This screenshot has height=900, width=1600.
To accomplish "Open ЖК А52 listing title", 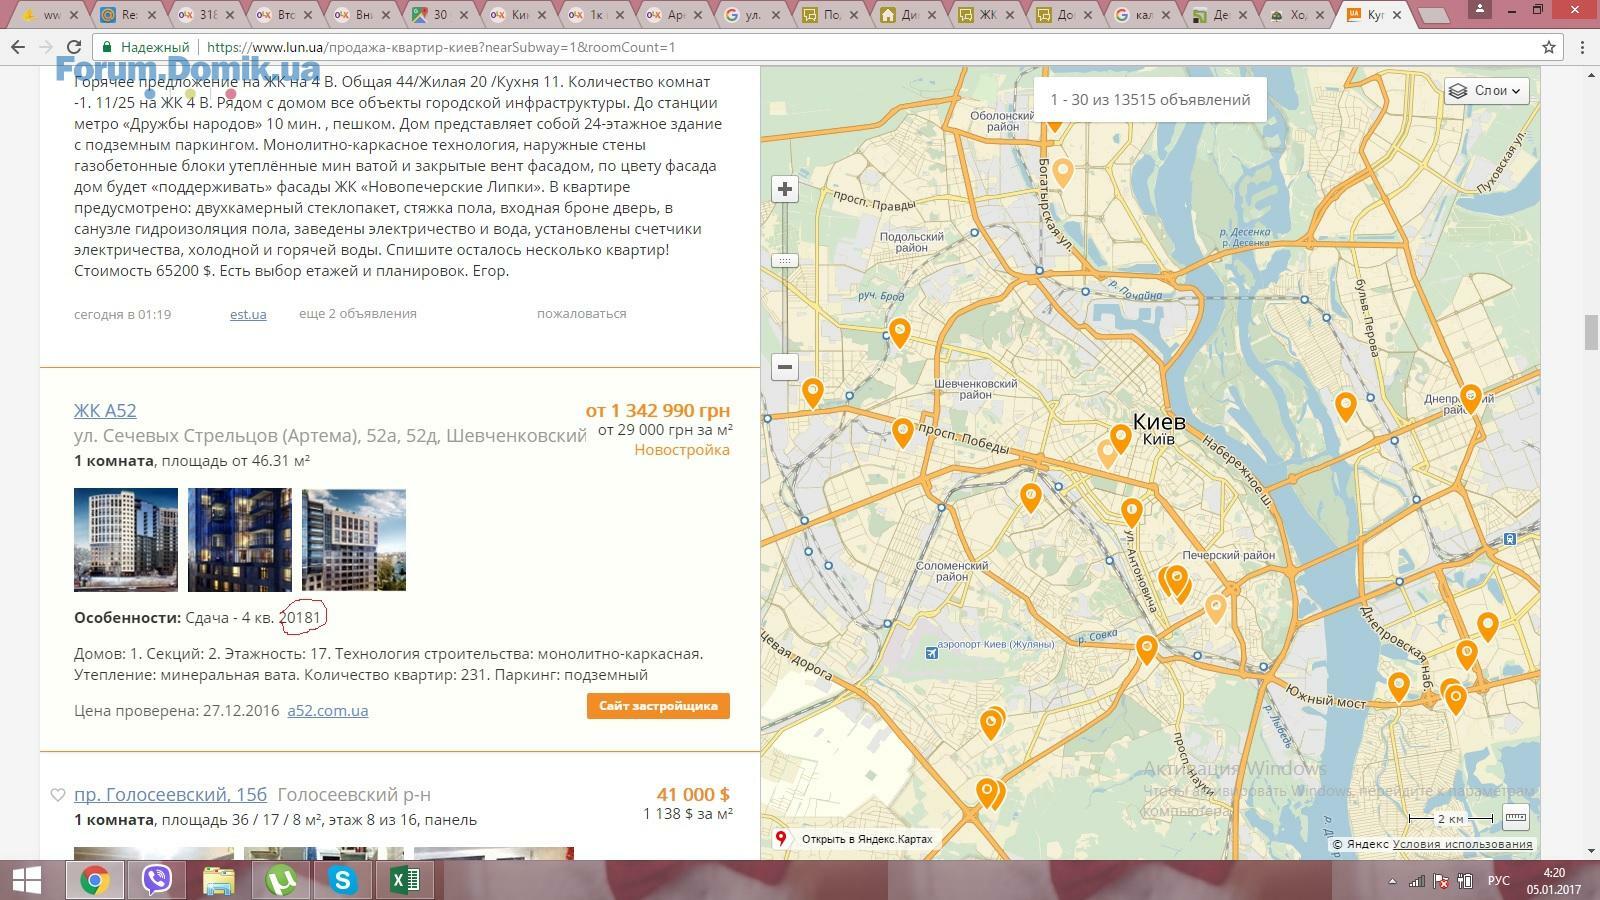I will coord(105,410).
